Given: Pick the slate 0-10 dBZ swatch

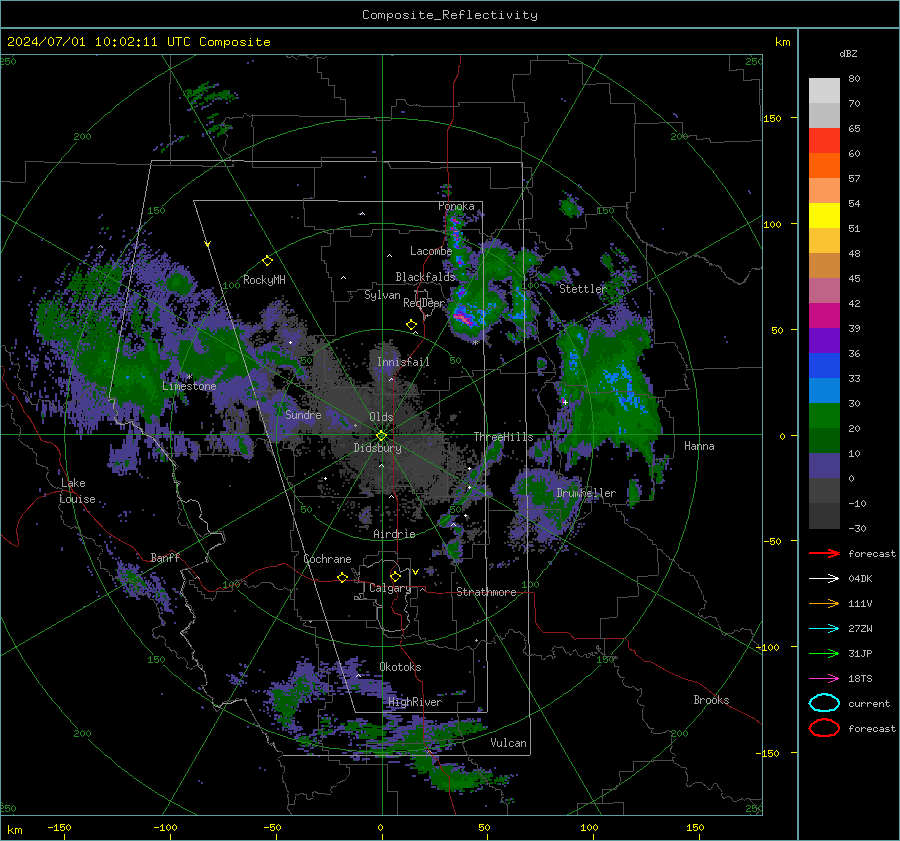Looking at the screenshot, I should (824, 466).
